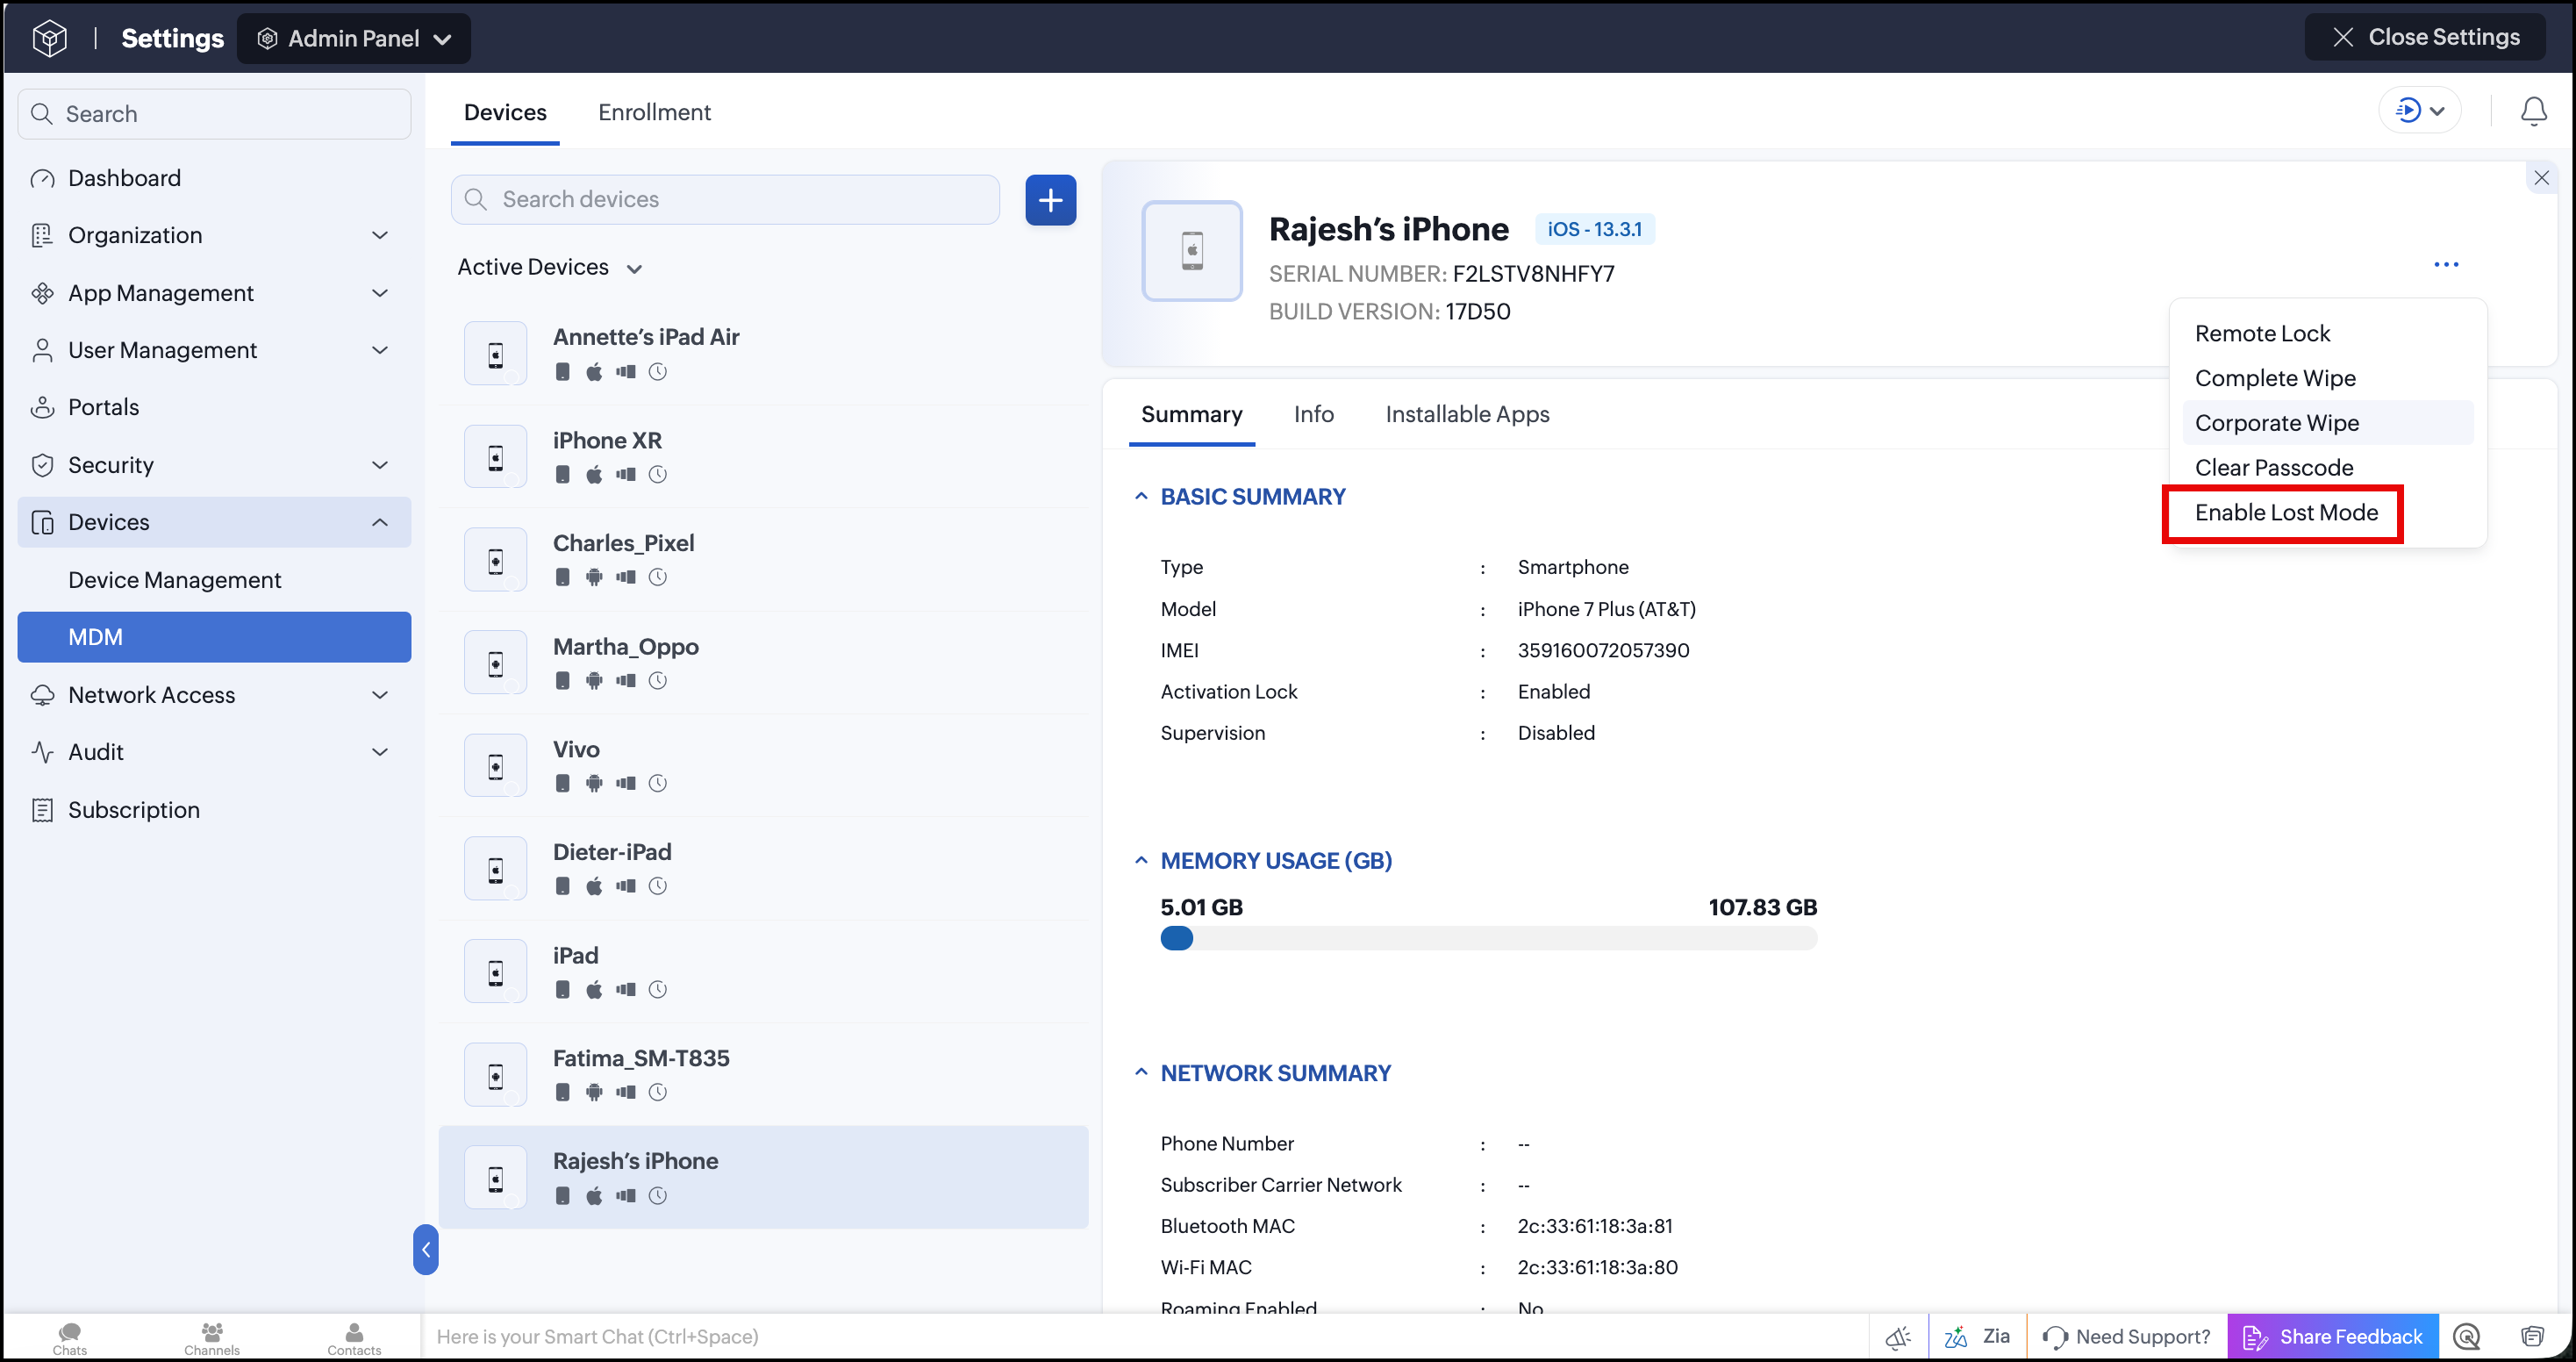Click the device icon next to Vivo
2576x1362 pixels.
[x=495, y=767]
